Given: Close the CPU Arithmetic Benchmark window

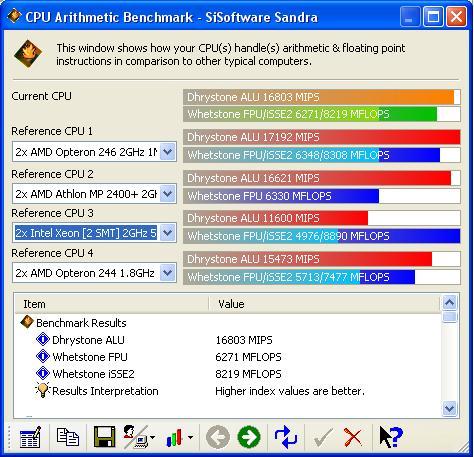Looking at the screenshot, I should click(x=456, y=16).
